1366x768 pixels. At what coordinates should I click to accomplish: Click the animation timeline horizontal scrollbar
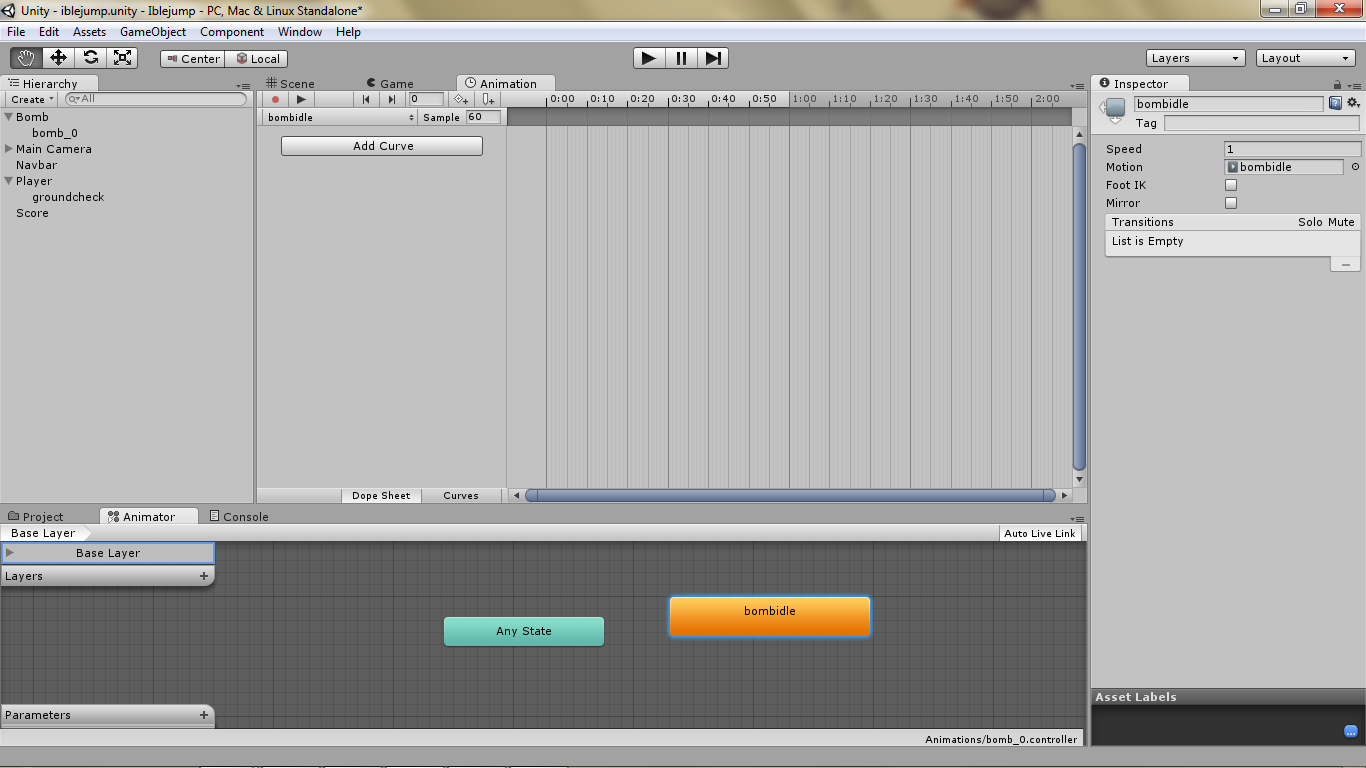[x=790, y=495]
